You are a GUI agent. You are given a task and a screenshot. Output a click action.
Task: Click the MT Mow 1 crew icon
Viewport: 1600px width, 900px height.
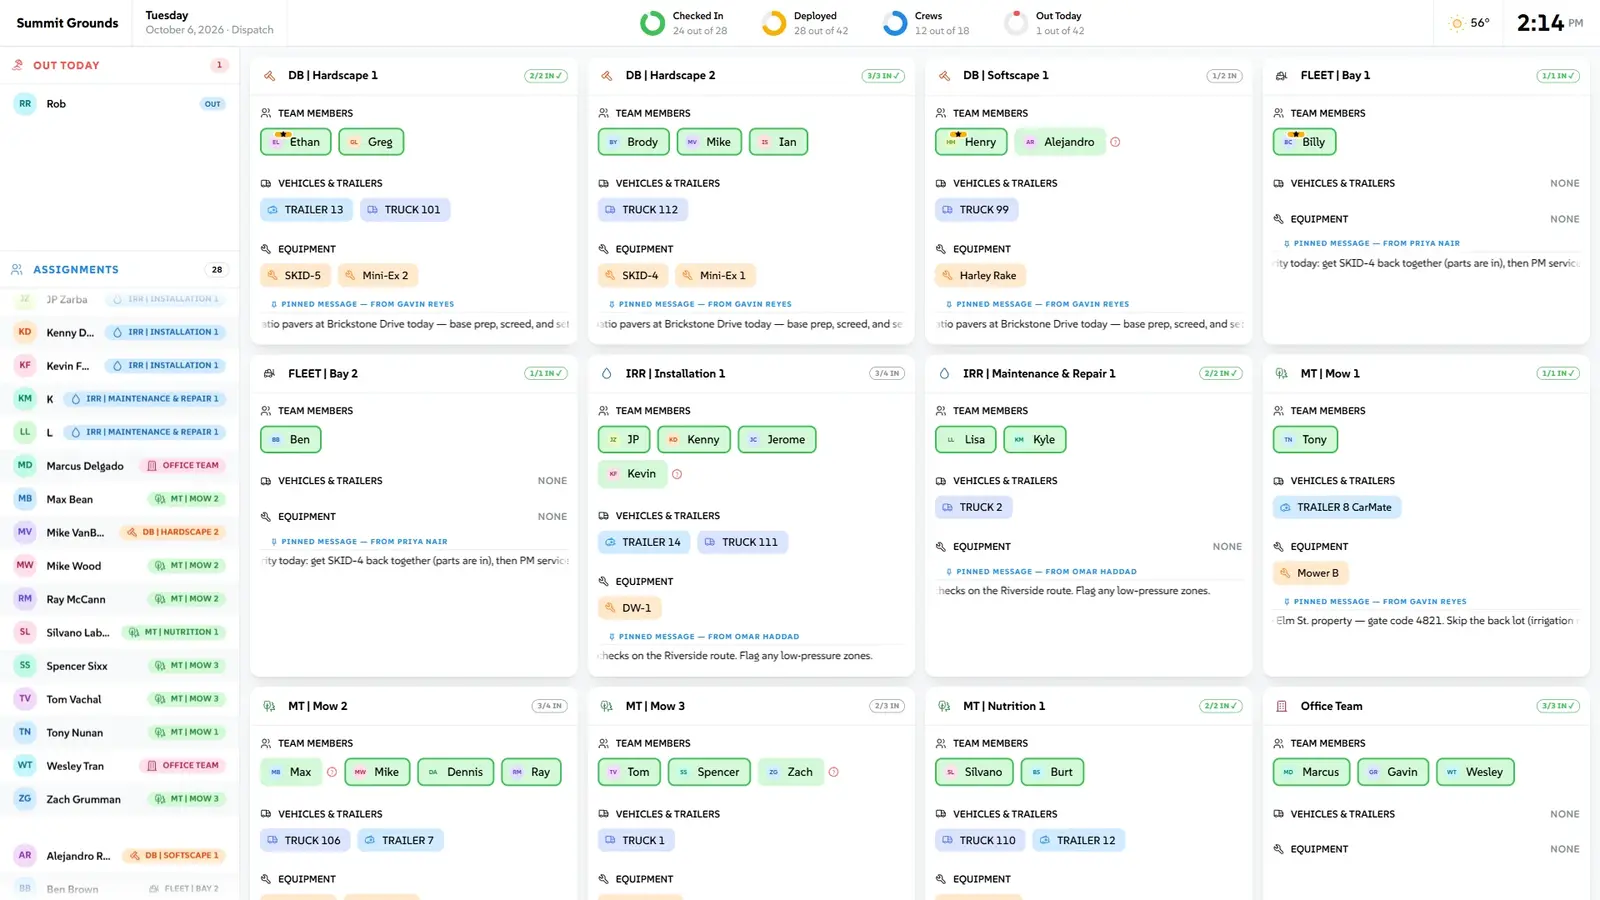[1281, 374]
